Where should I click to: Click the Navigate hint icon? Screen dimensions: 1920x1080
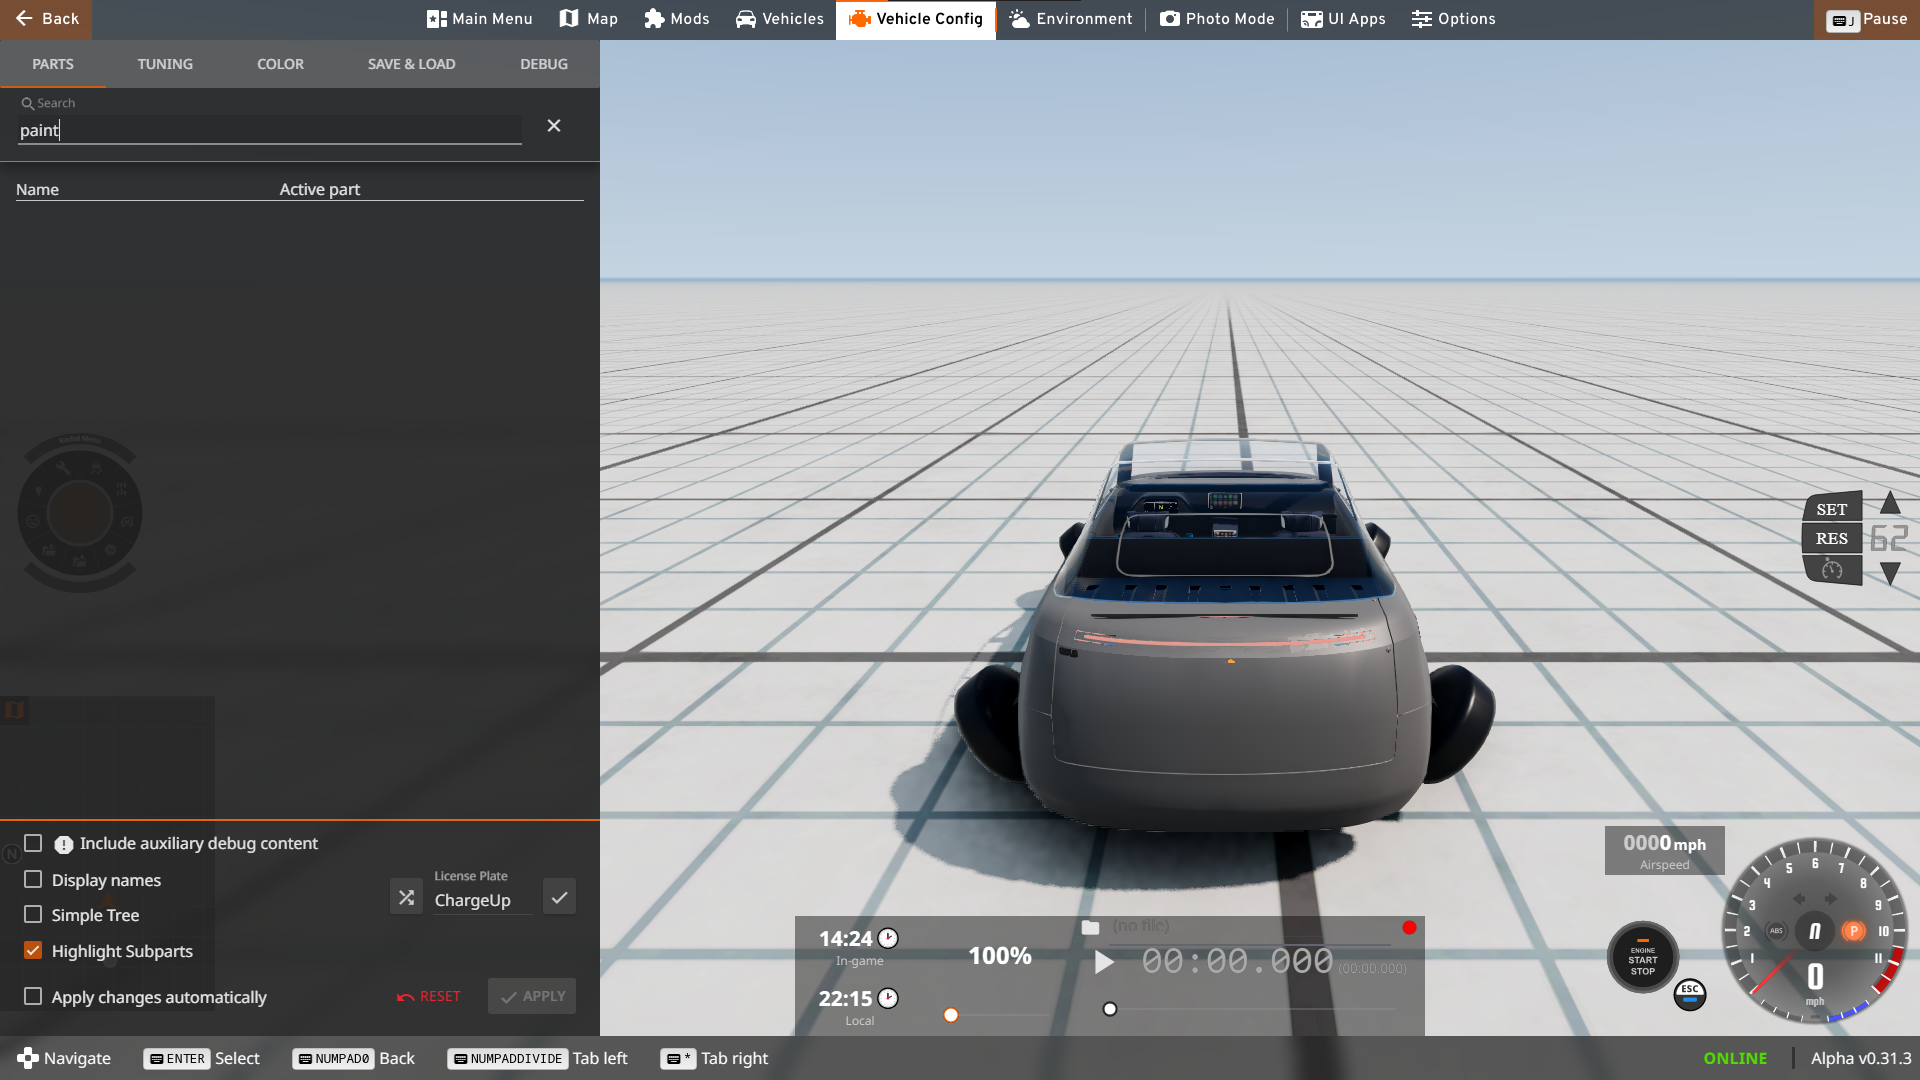[28, 1058]
